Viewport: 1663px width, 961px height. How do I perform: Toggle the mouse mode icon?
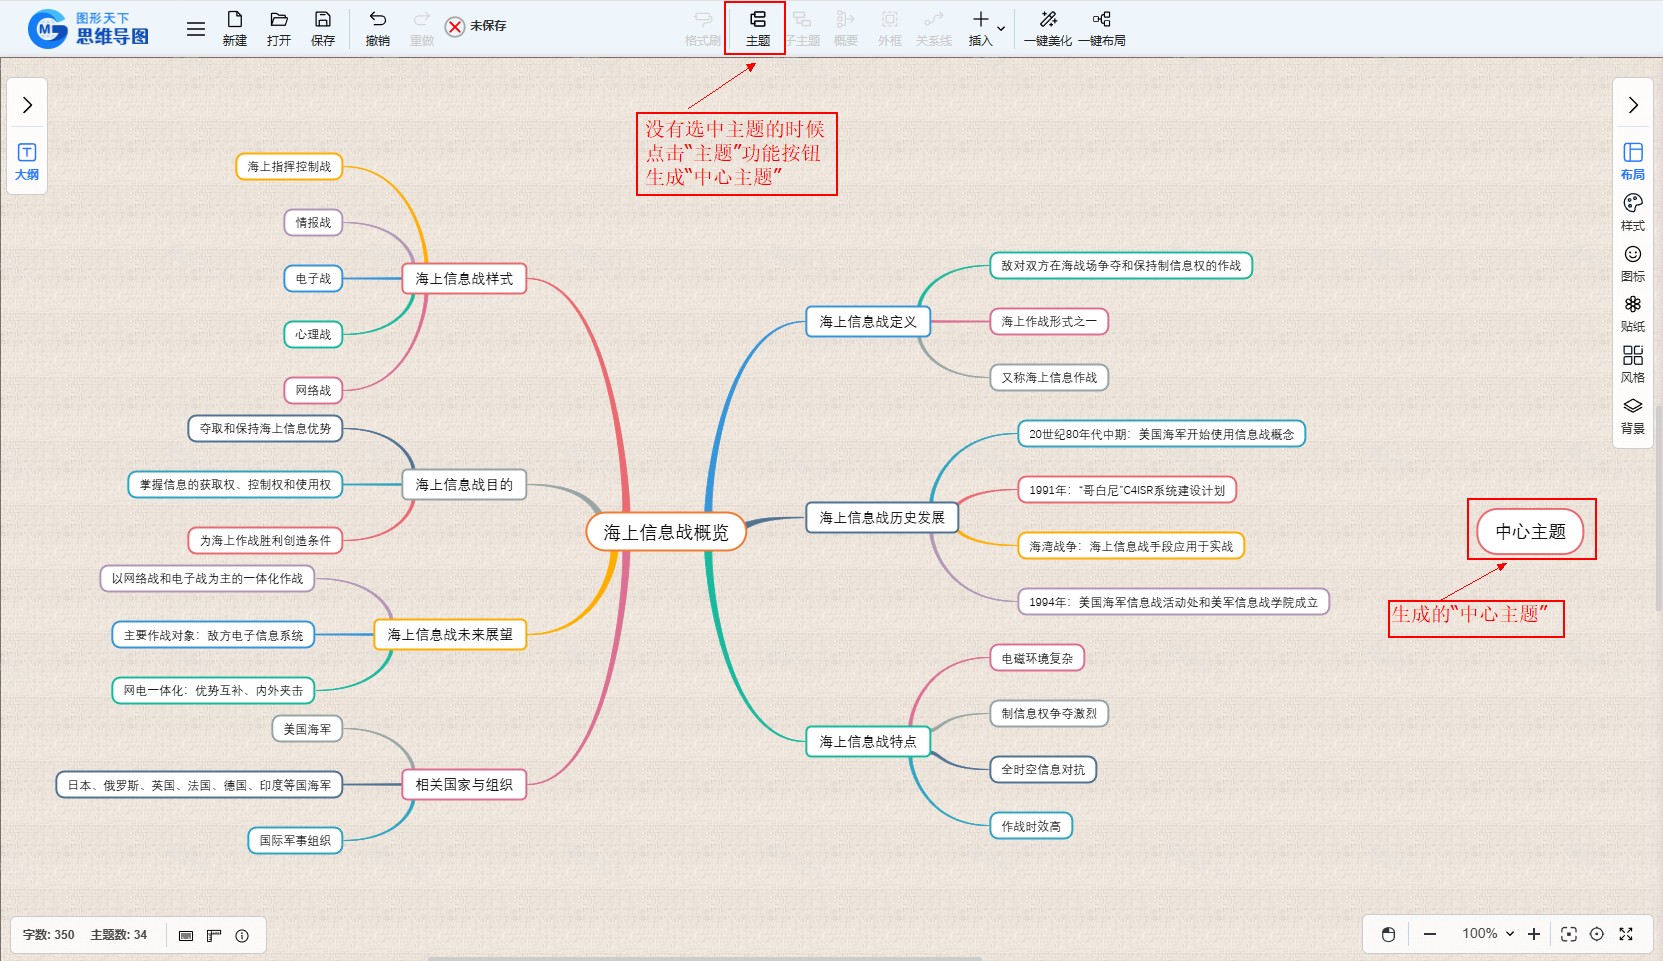coord(1388,934)
